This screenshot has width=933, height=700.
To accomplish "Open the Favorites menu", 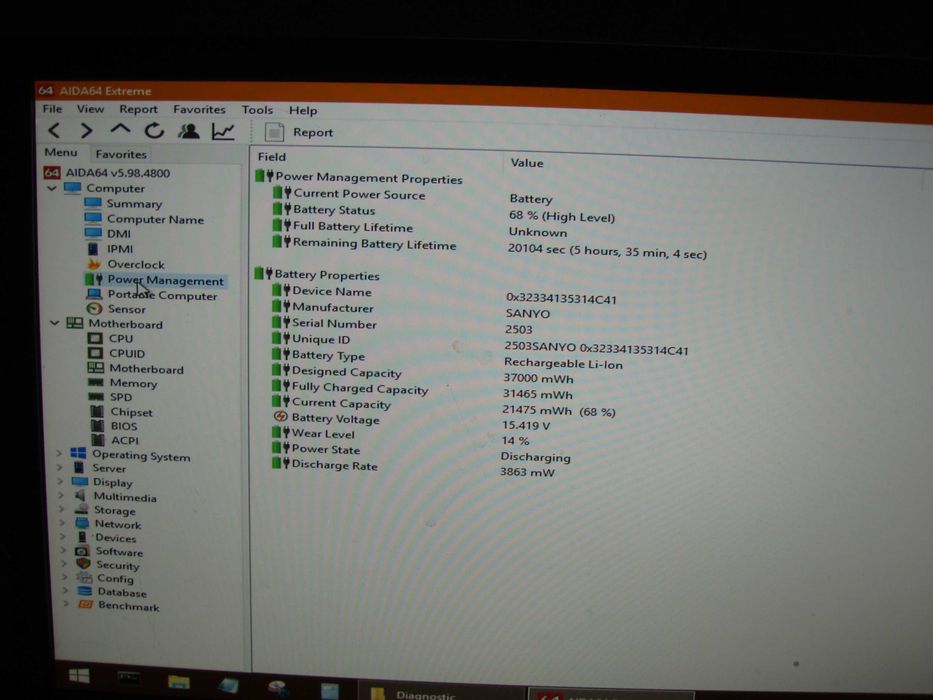I will [199, 110].
